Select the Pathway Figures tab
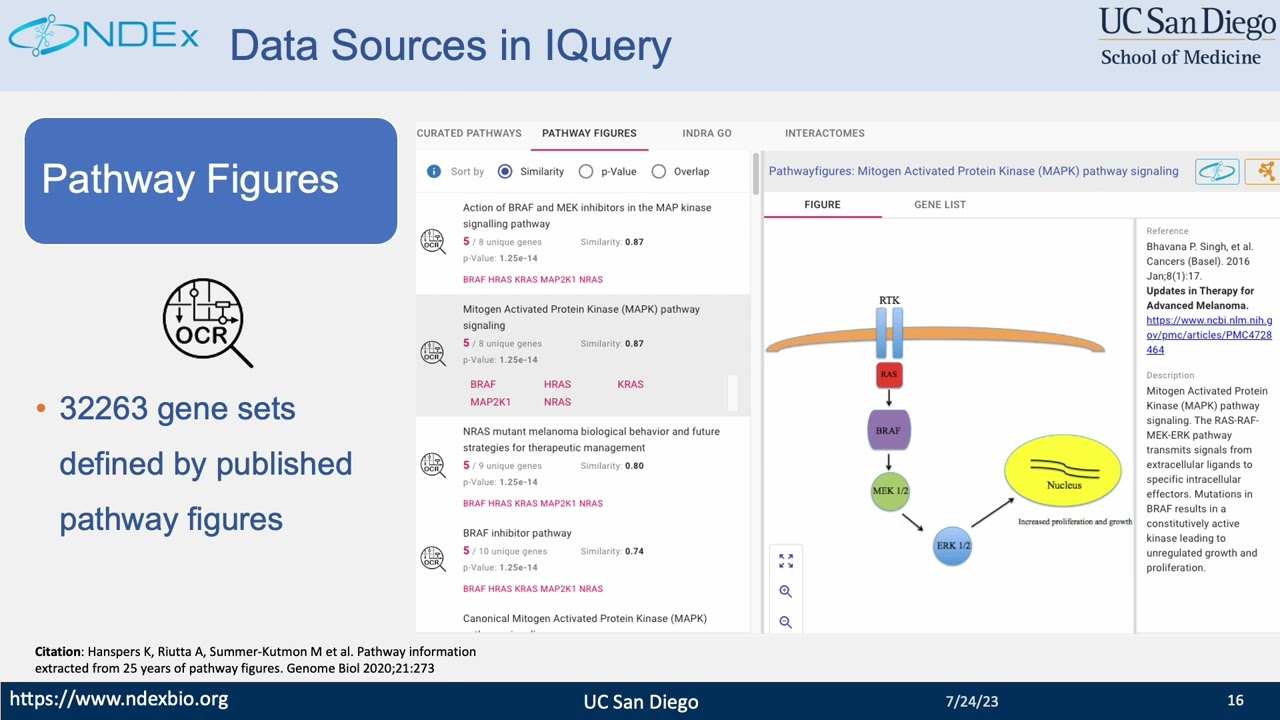 [589, 133]
